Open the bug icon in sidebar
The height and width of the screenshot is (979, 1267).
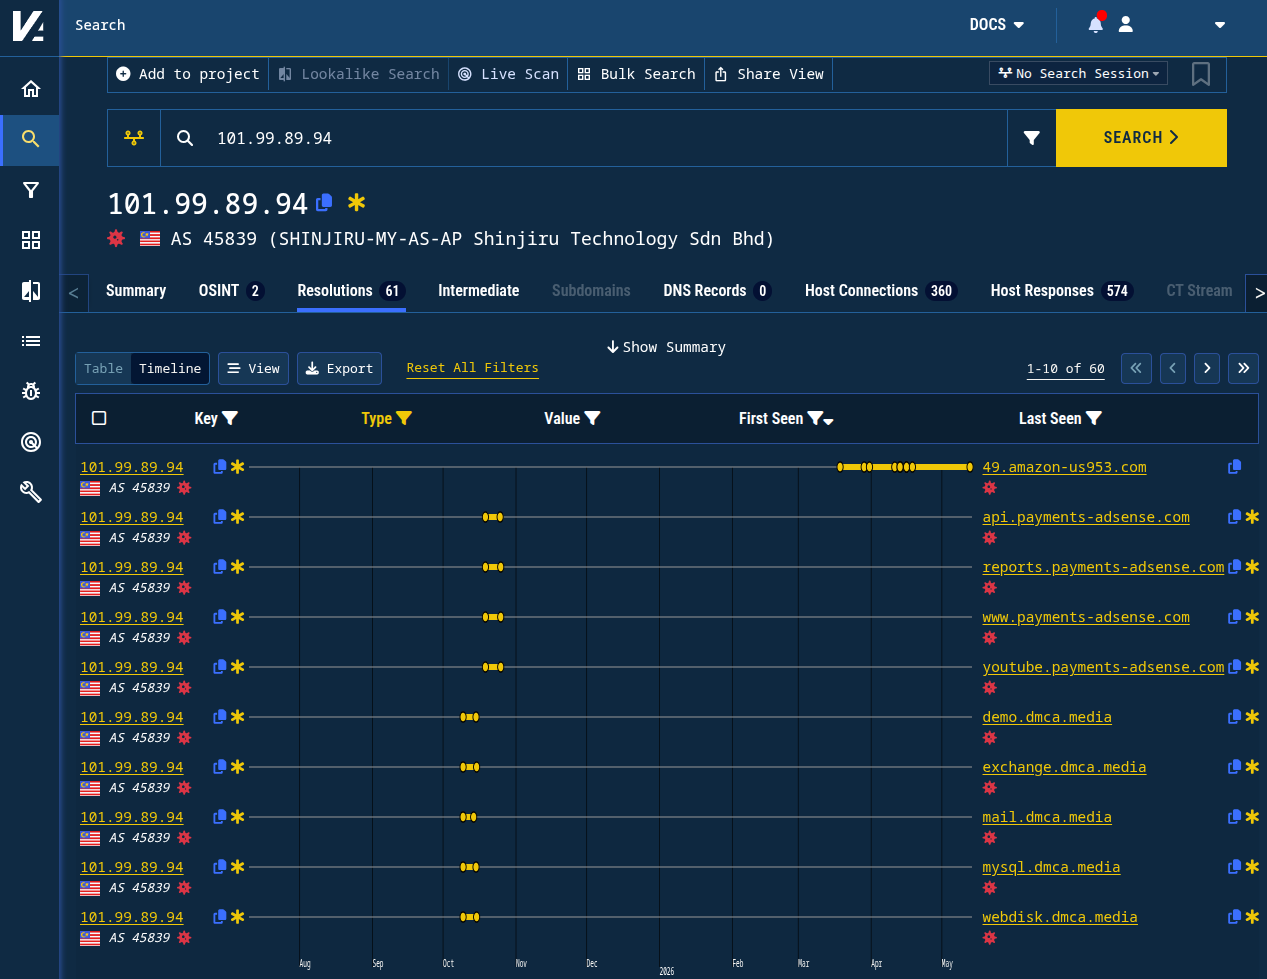(x=31, y=391)
